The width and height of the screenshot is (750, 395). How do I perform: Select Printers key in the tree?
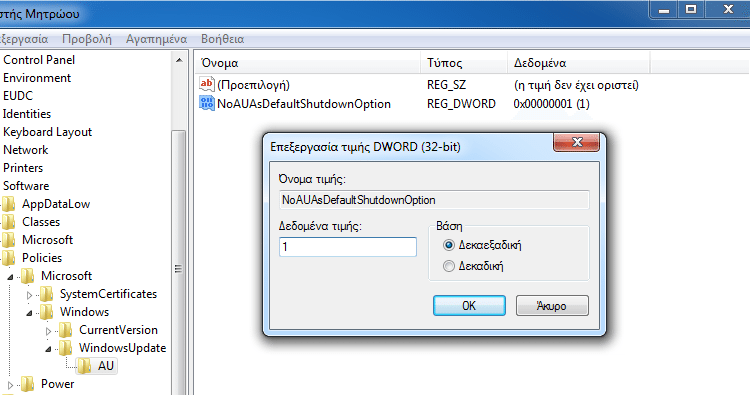(23, 168)
